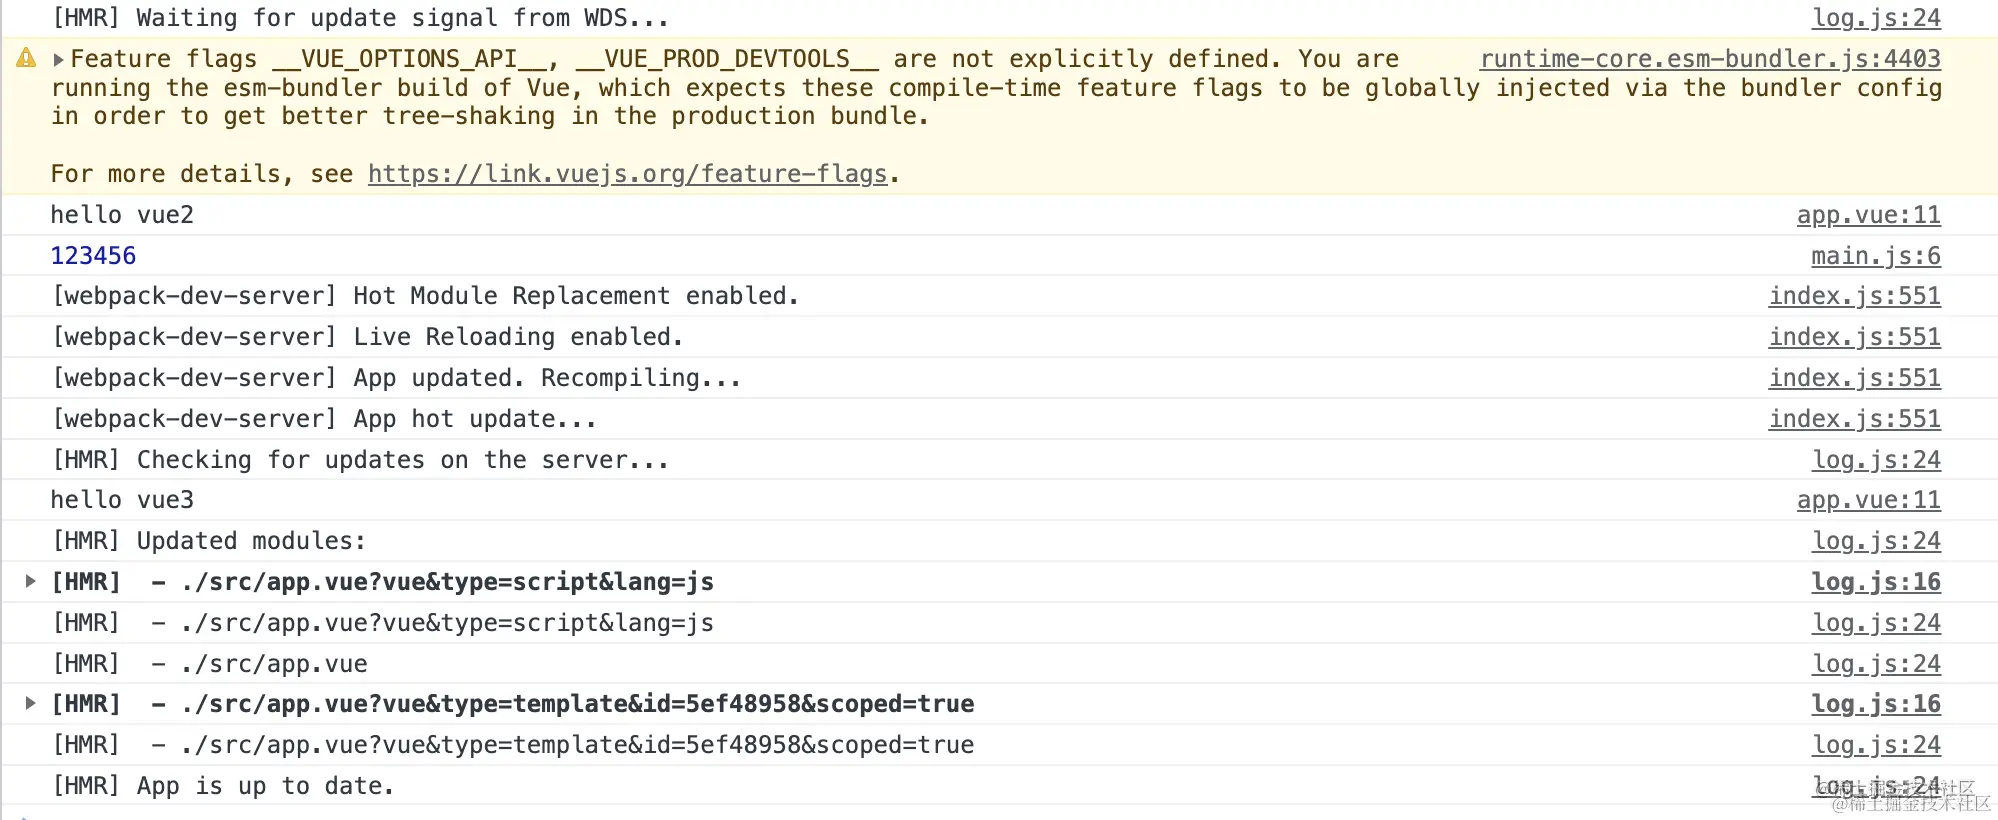The image size is (1998, 820).
Task: Select Checking for updates on the server message
Action: tap(360, 460)
